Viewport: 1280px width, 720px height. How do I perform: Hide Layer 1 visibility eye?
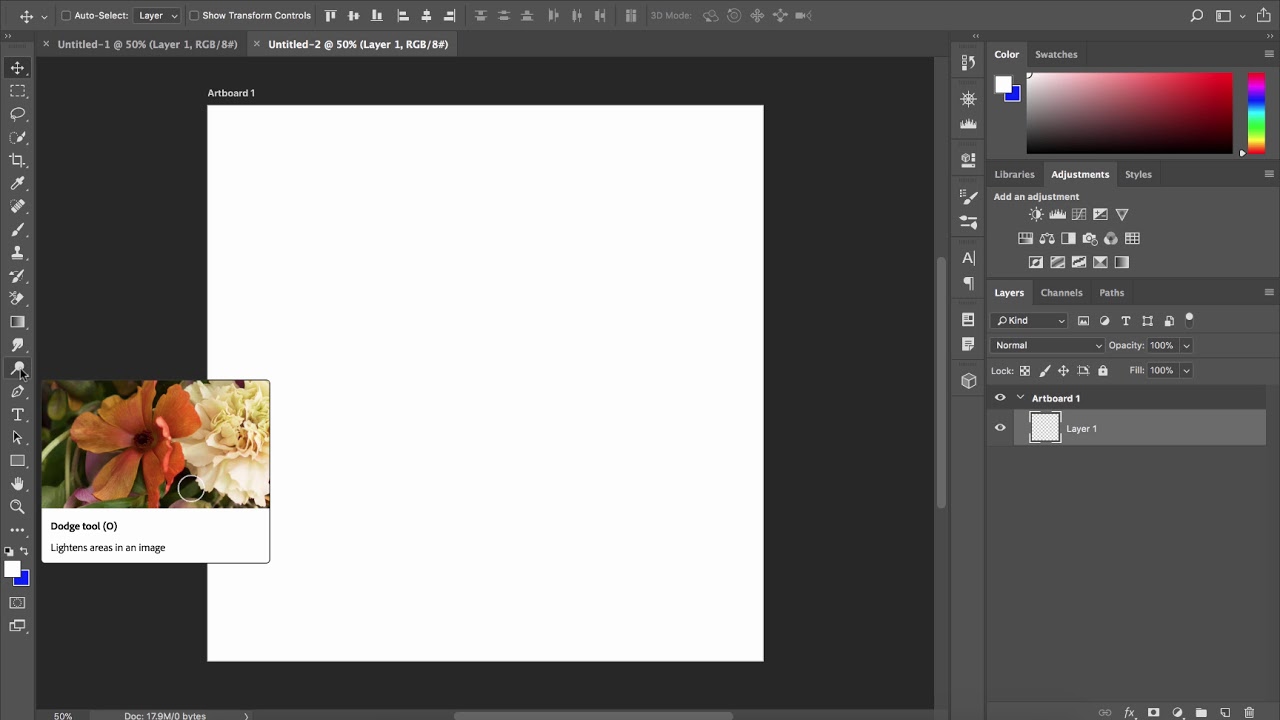click(1000, 428)
